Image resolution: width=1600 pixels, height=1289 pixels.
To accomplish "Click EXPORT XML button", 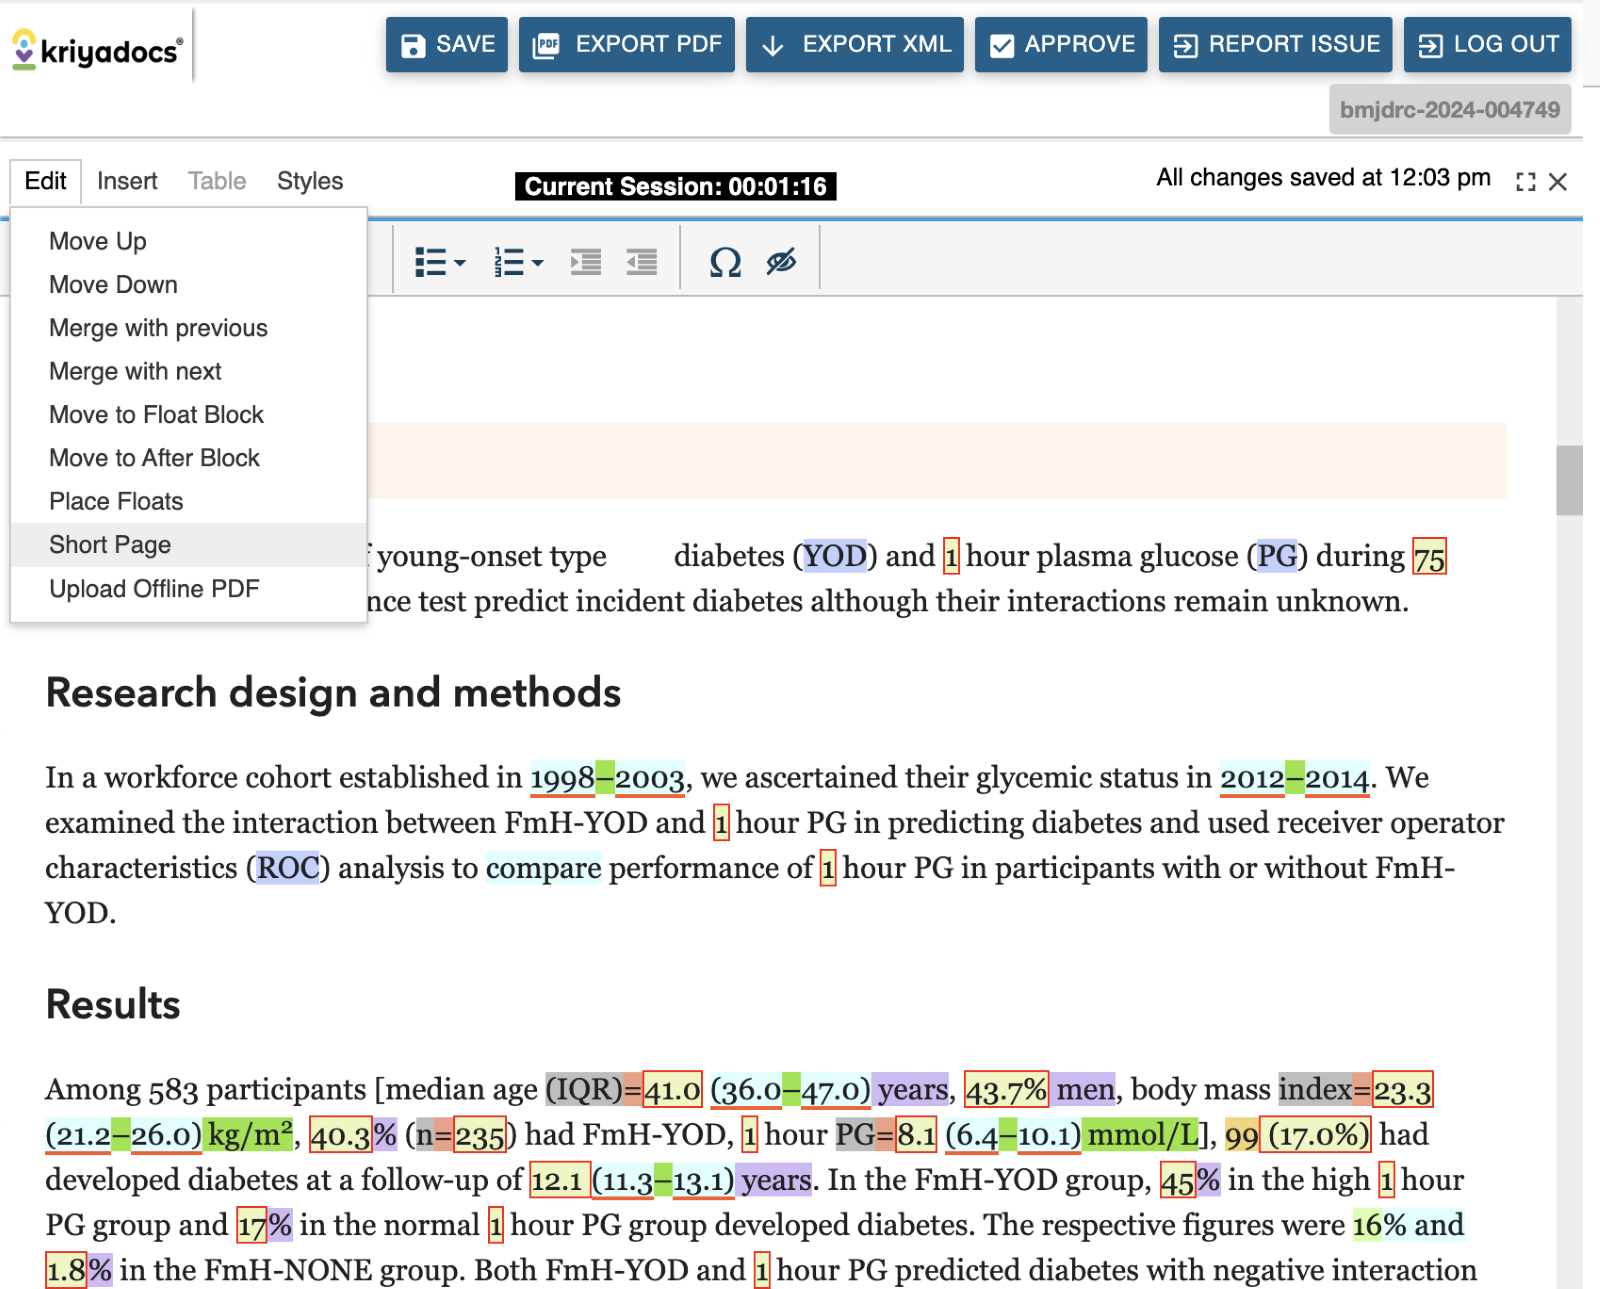I will 854,45.
